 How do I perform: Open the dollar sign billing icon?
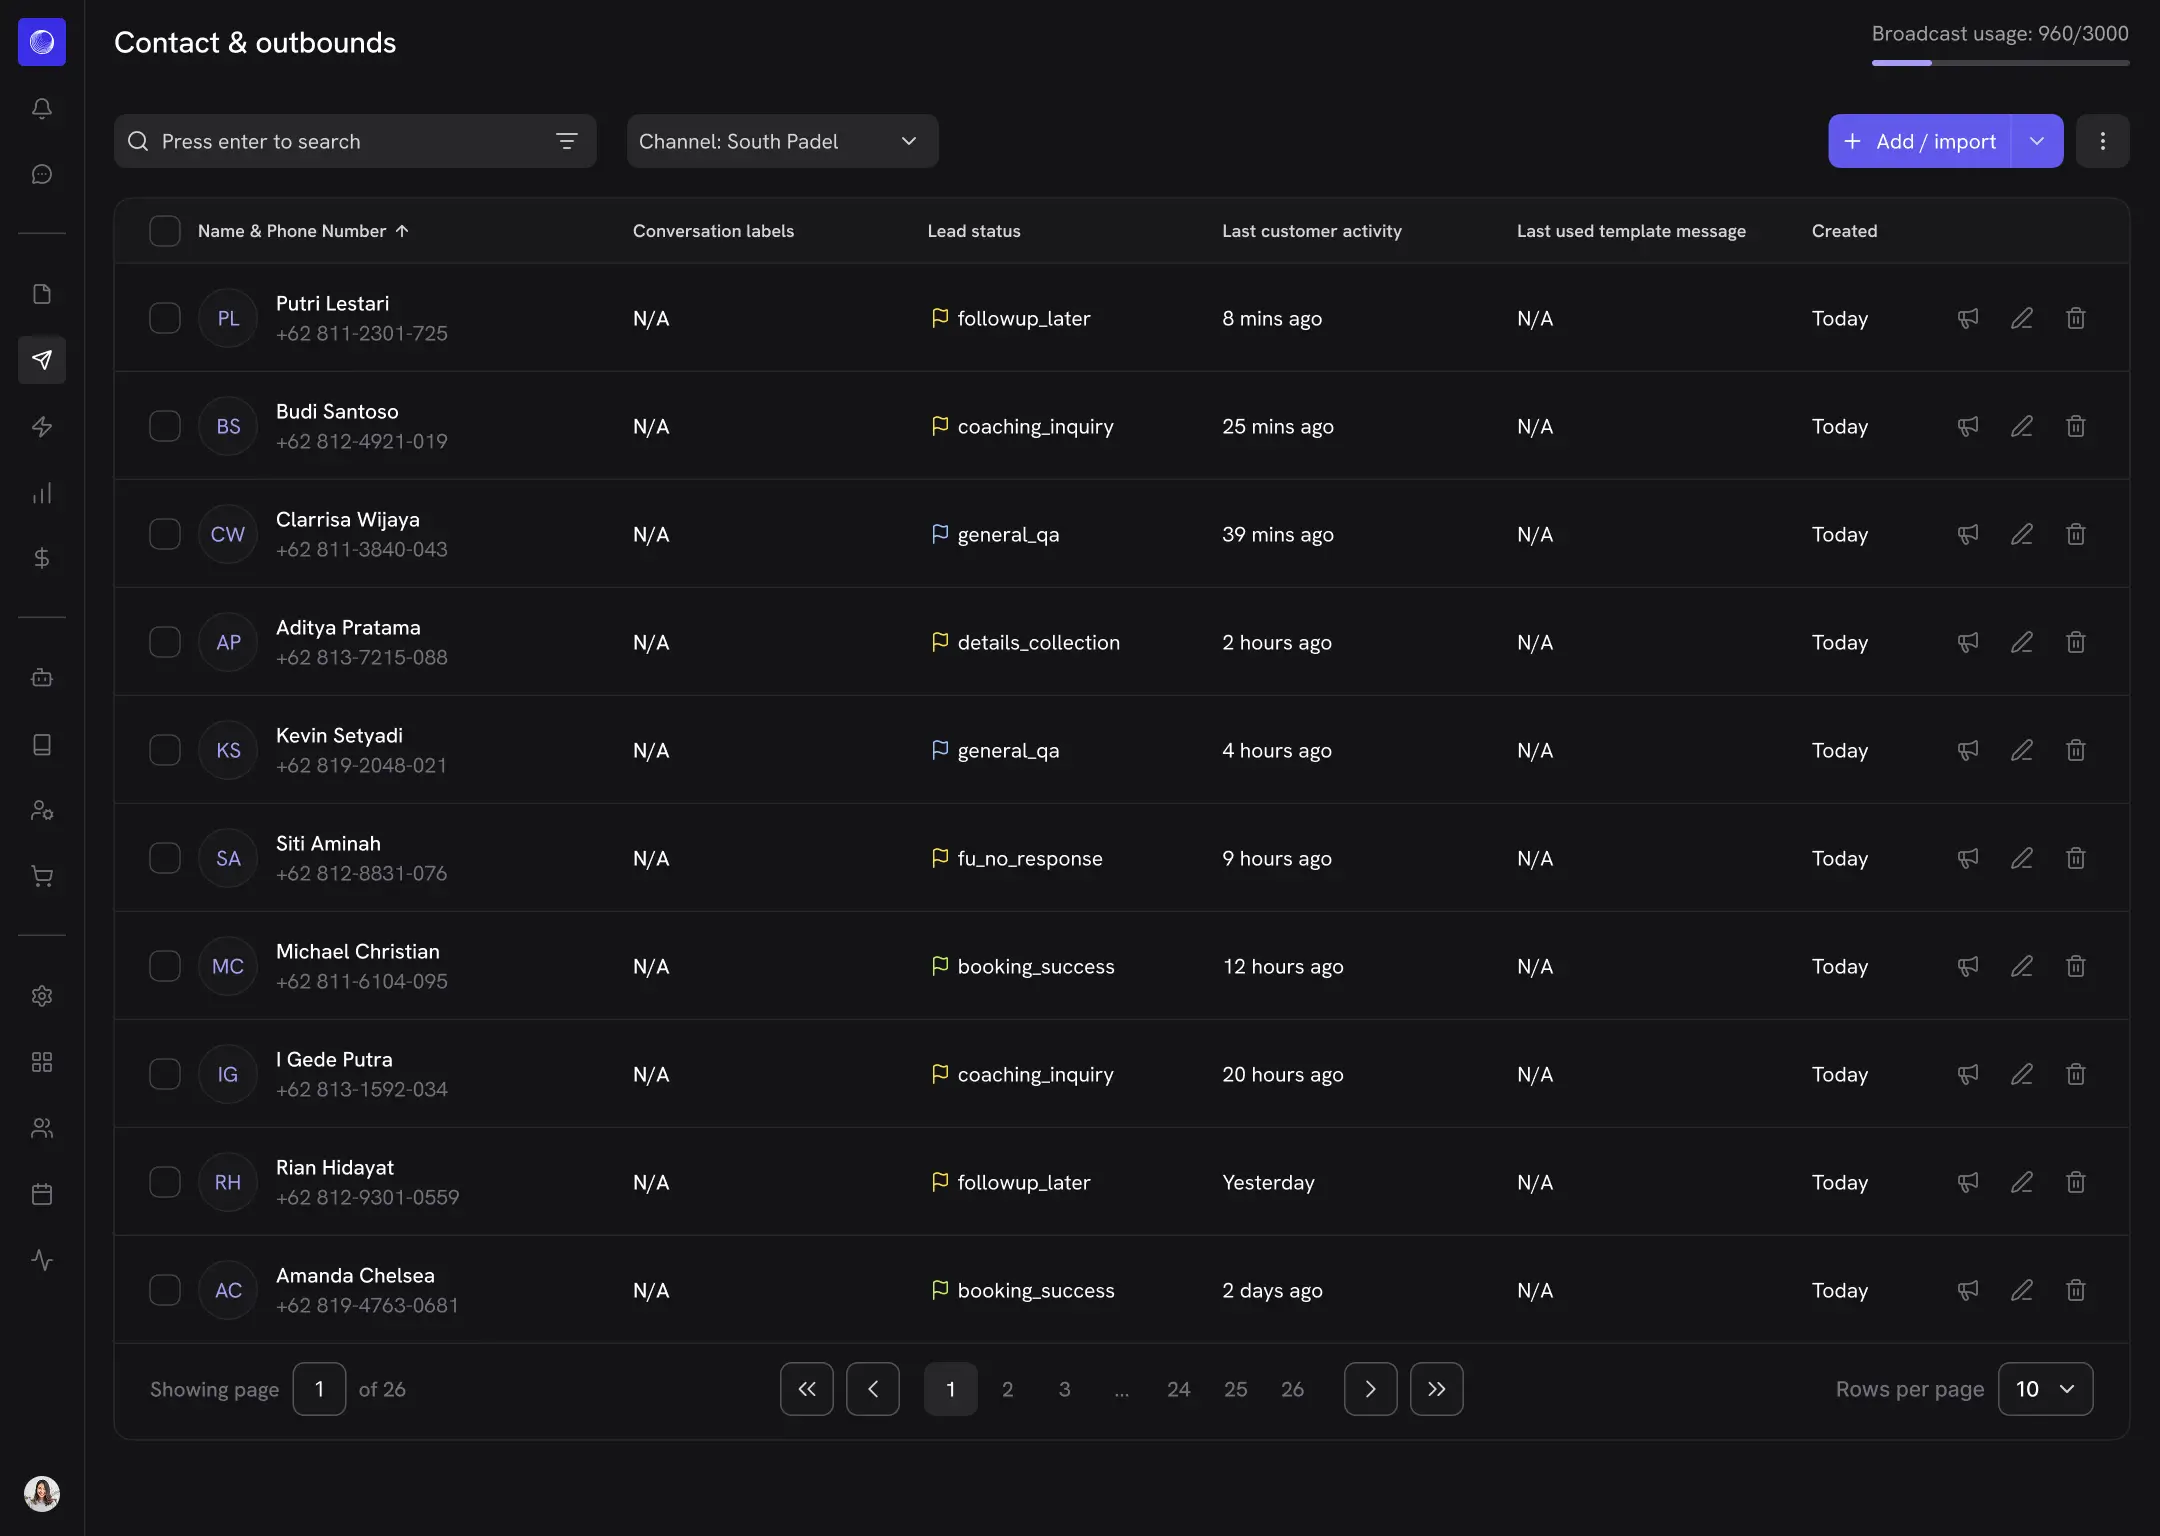point(42,558)
